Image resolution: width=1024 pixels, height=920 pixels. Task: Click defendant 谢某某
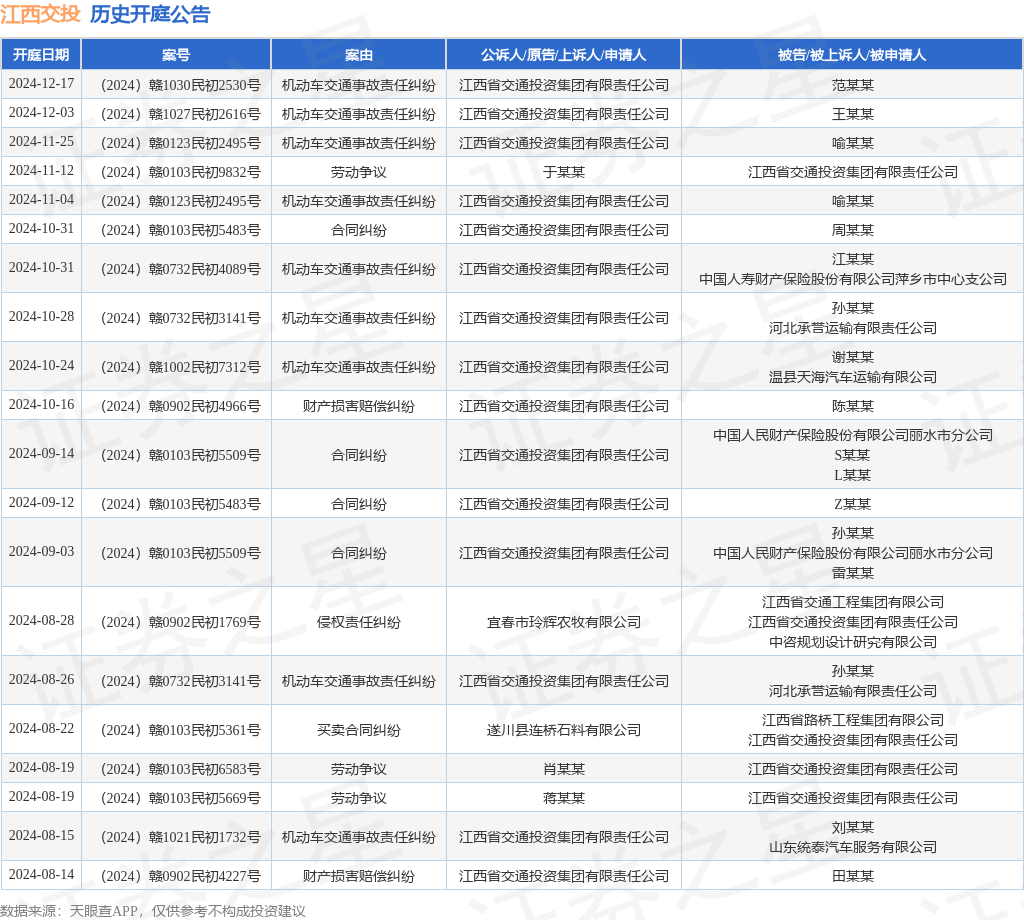click(853, 357)
